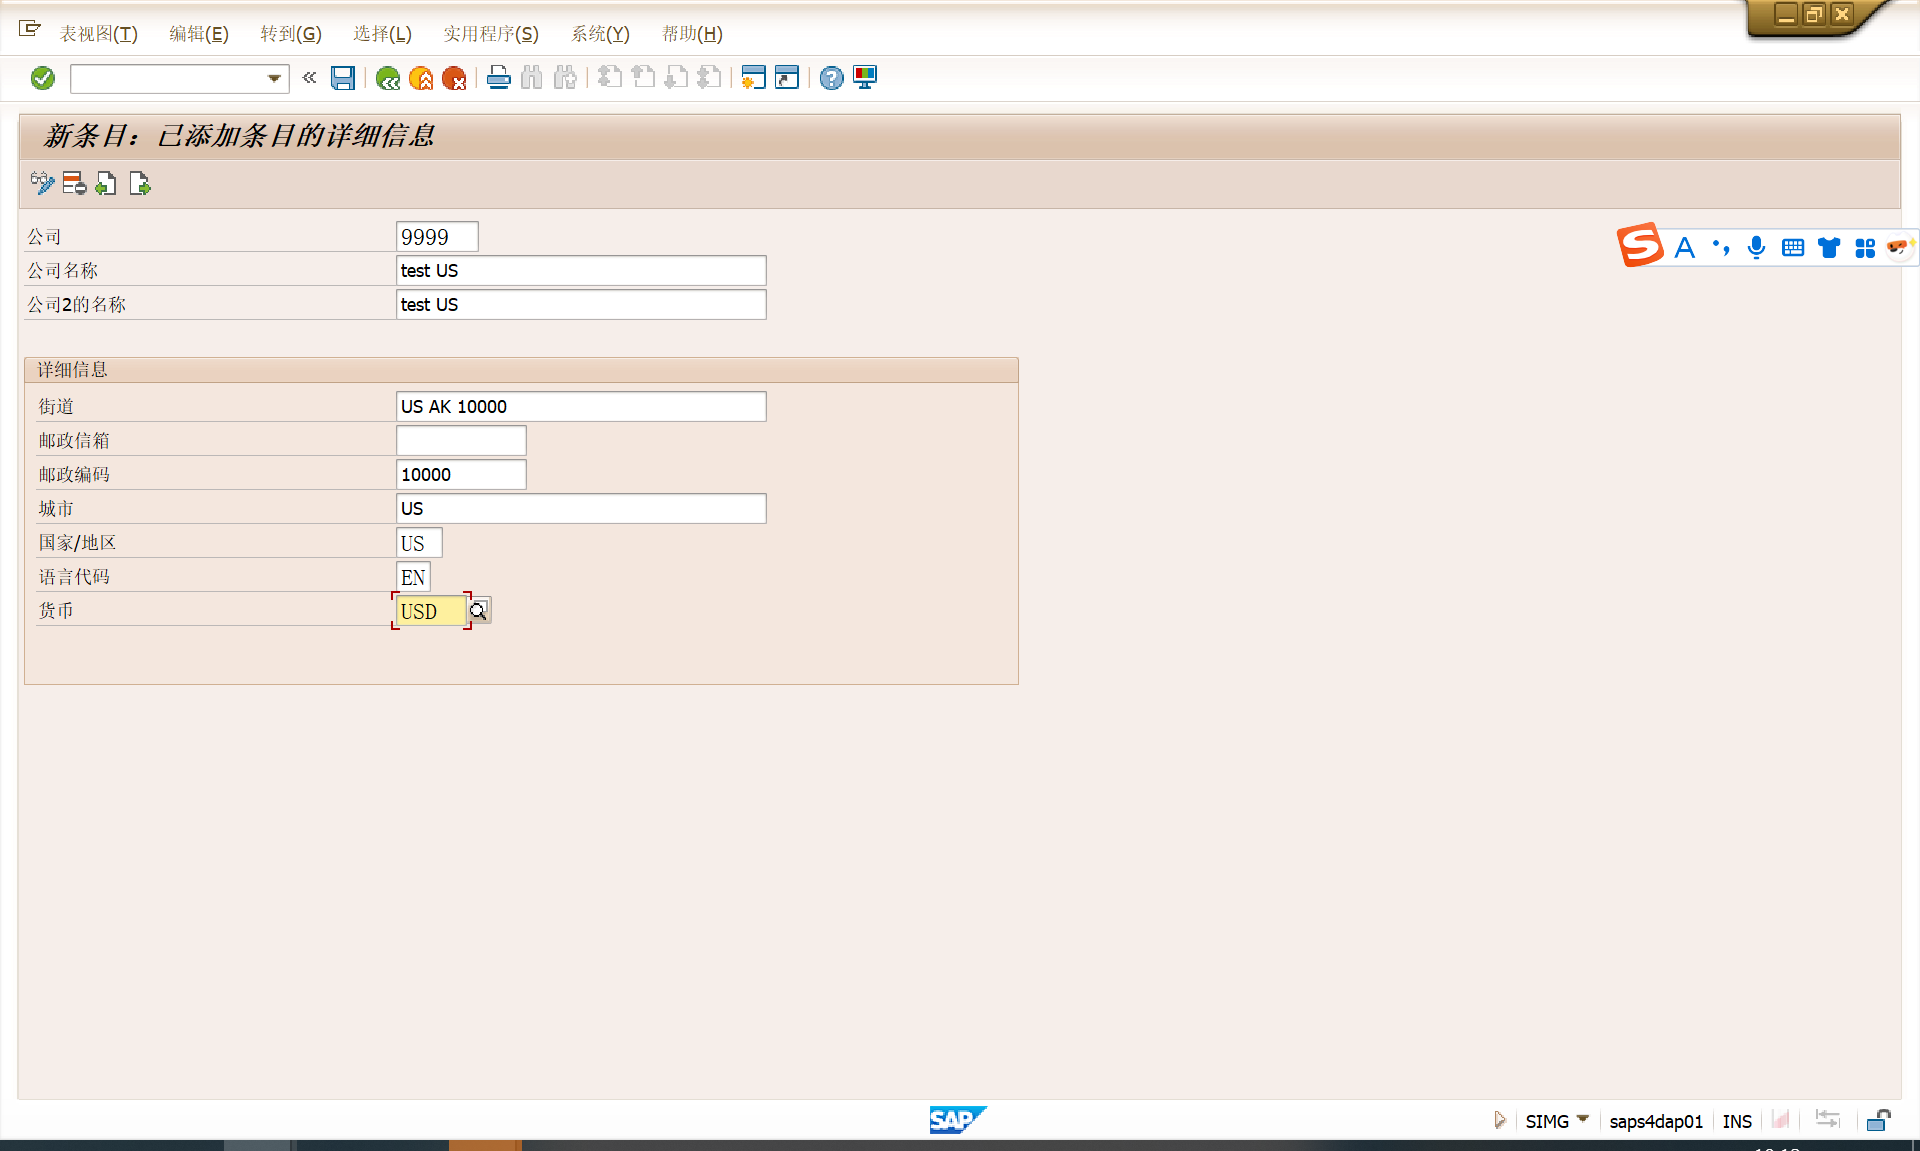Expand the SIMG status bar dropdown
The width and height of the screenshot is (1920, 1151).
click(1582, 1119)
